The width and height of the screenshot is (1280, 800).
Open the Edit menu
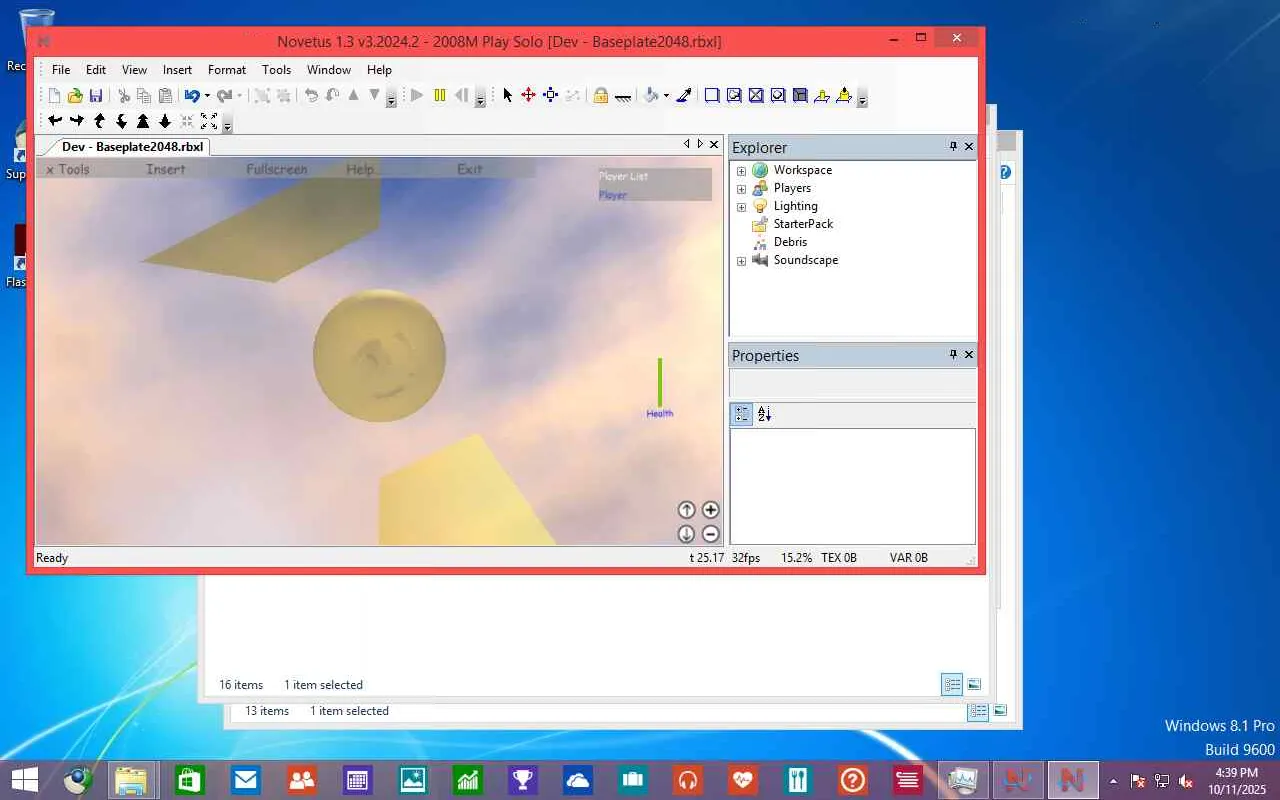96,70
